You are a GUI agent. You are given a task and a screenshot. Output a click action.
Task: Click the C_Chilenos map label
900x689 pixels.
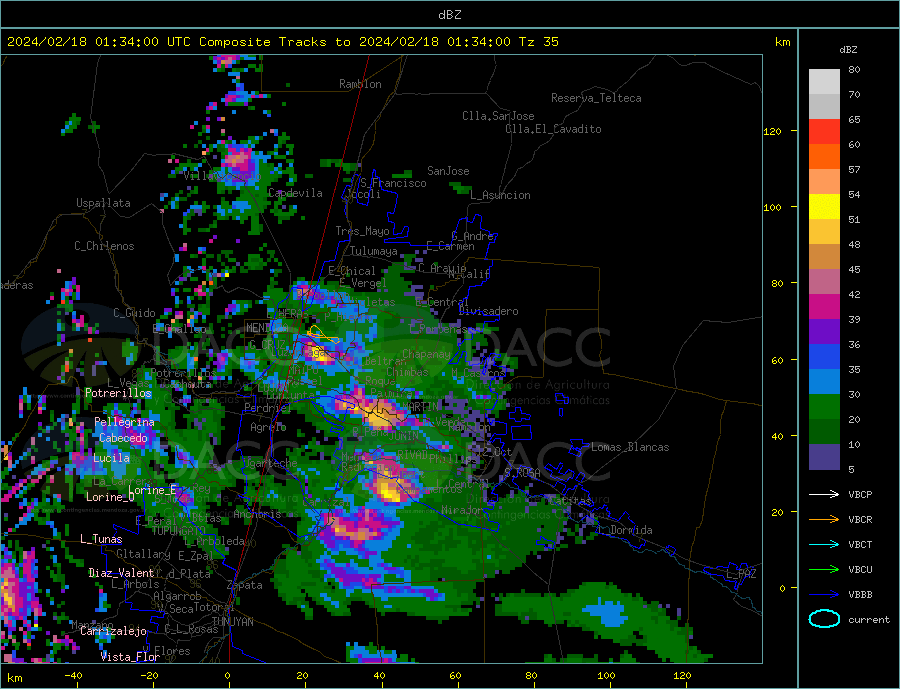point(104,246)
